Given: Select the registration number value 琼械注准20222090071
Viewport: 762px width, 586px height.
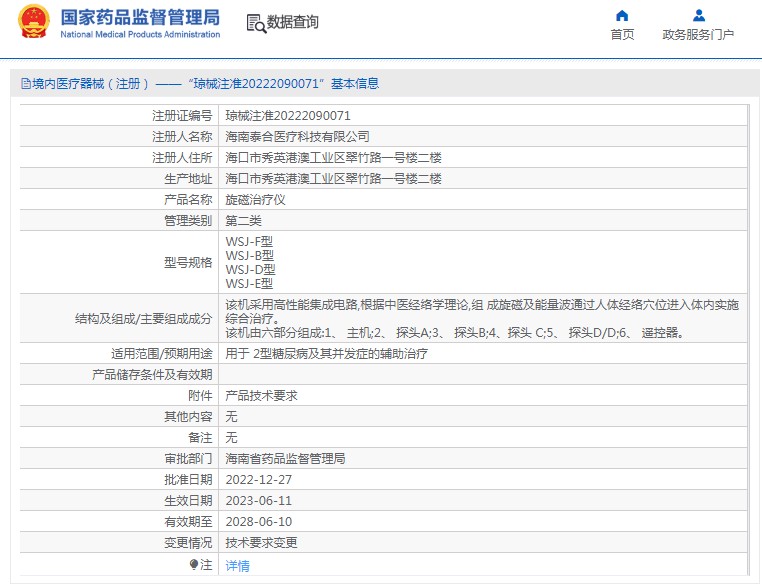Looking at the screenshot, I should [288, 115].
